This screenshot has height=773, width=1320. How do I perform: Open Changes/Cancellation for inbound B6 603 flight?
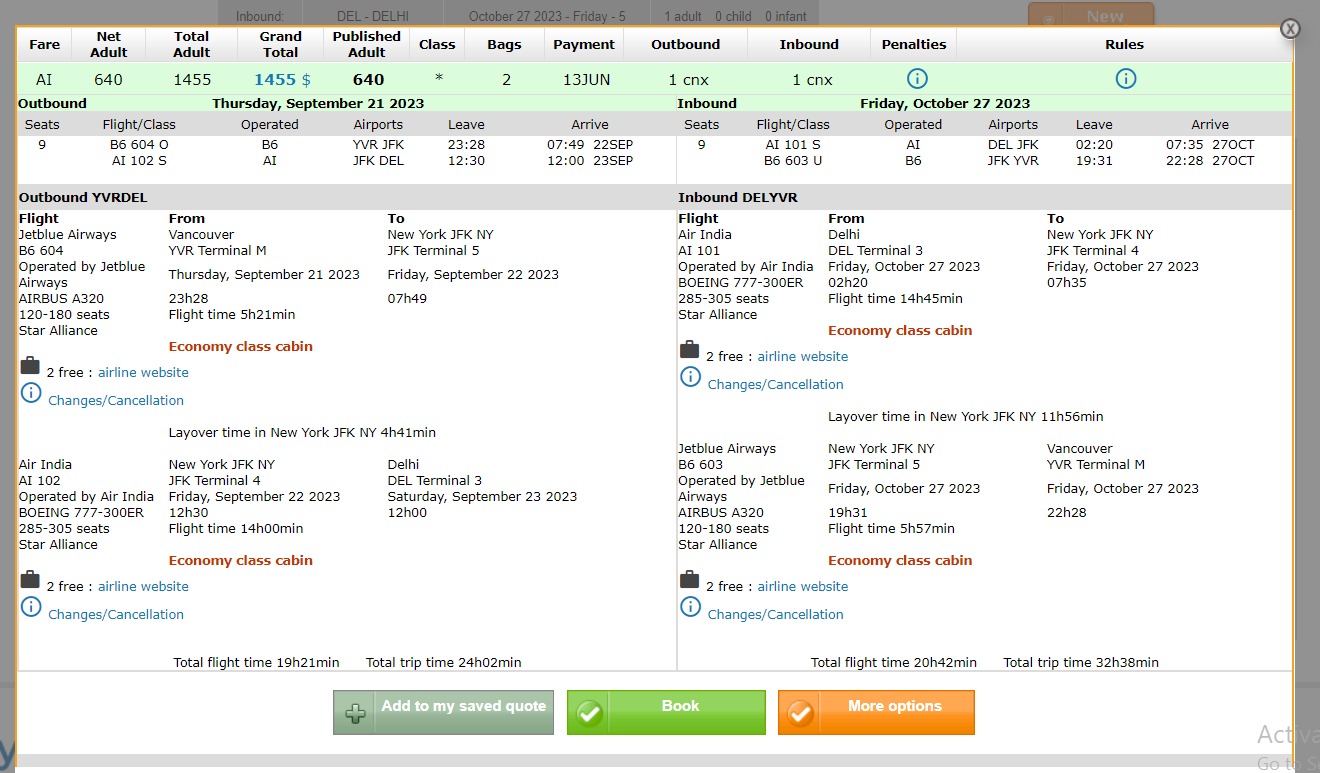pyautogui.click(x=775, y=615)
